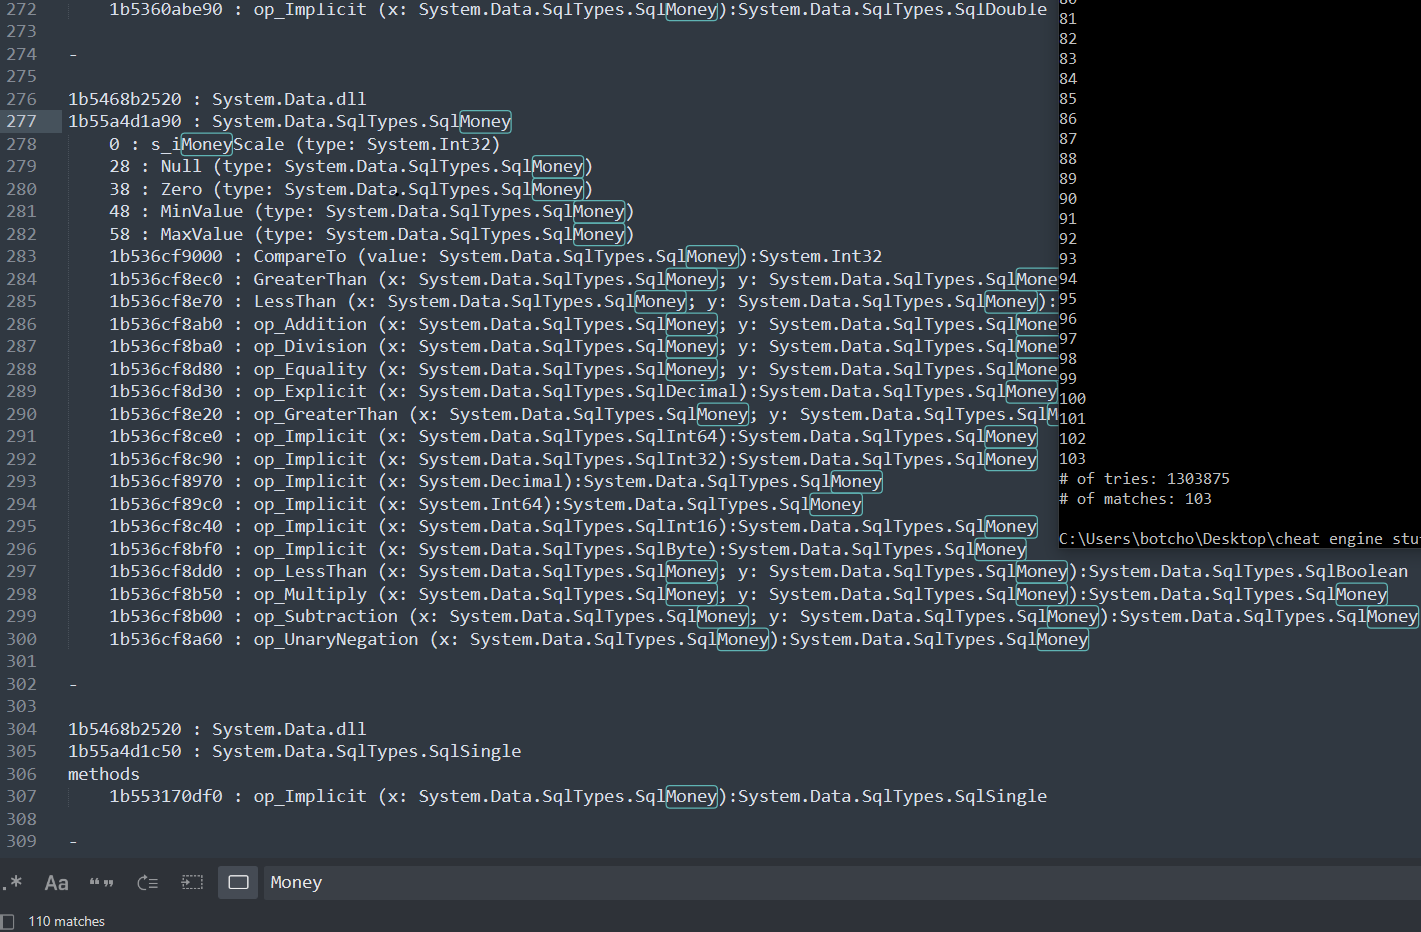Click the "110 matches" status text

point(66,921)
